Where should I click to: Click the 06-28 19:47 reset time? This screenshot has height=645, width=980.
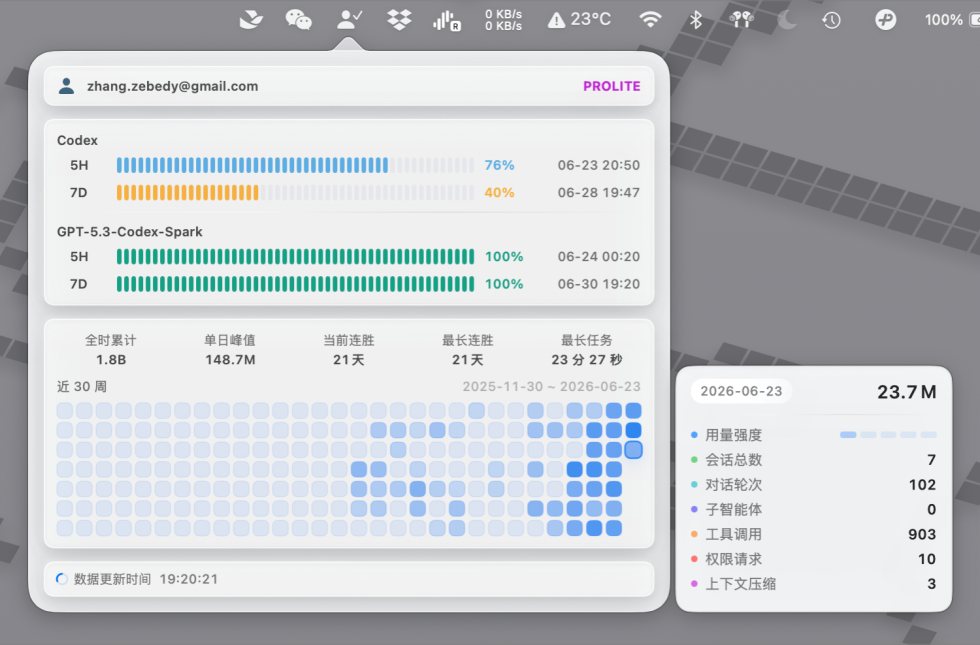click(x=598, y=192)
